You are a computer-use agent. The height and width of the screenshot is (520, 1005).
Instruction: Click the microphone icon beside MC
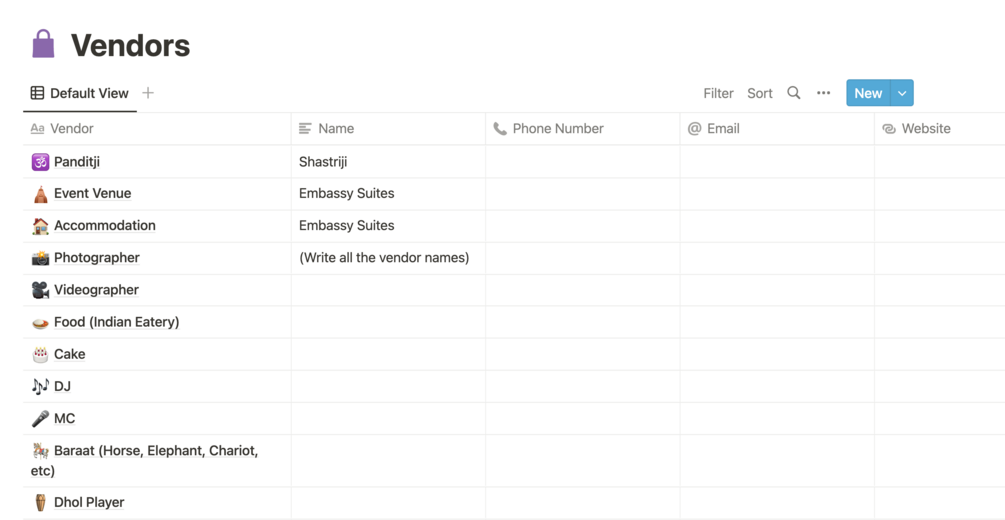tap(40, 418)
